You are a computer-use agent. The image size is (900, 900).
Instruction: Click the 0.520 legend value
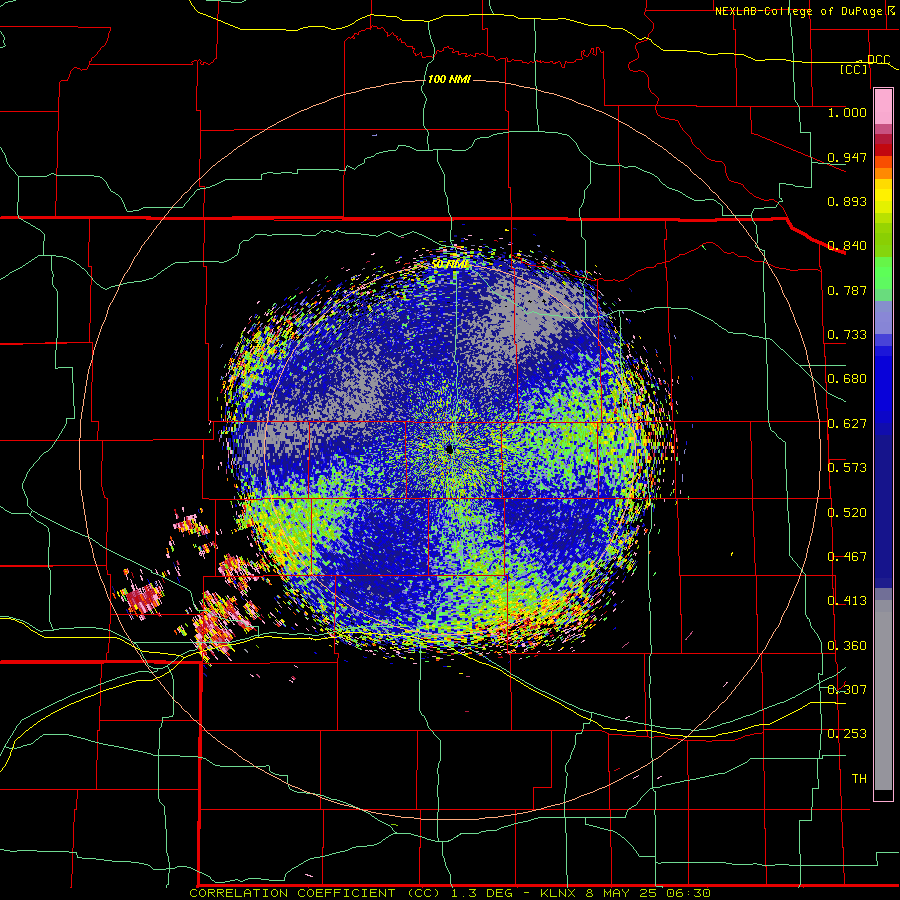pos(847,513)
